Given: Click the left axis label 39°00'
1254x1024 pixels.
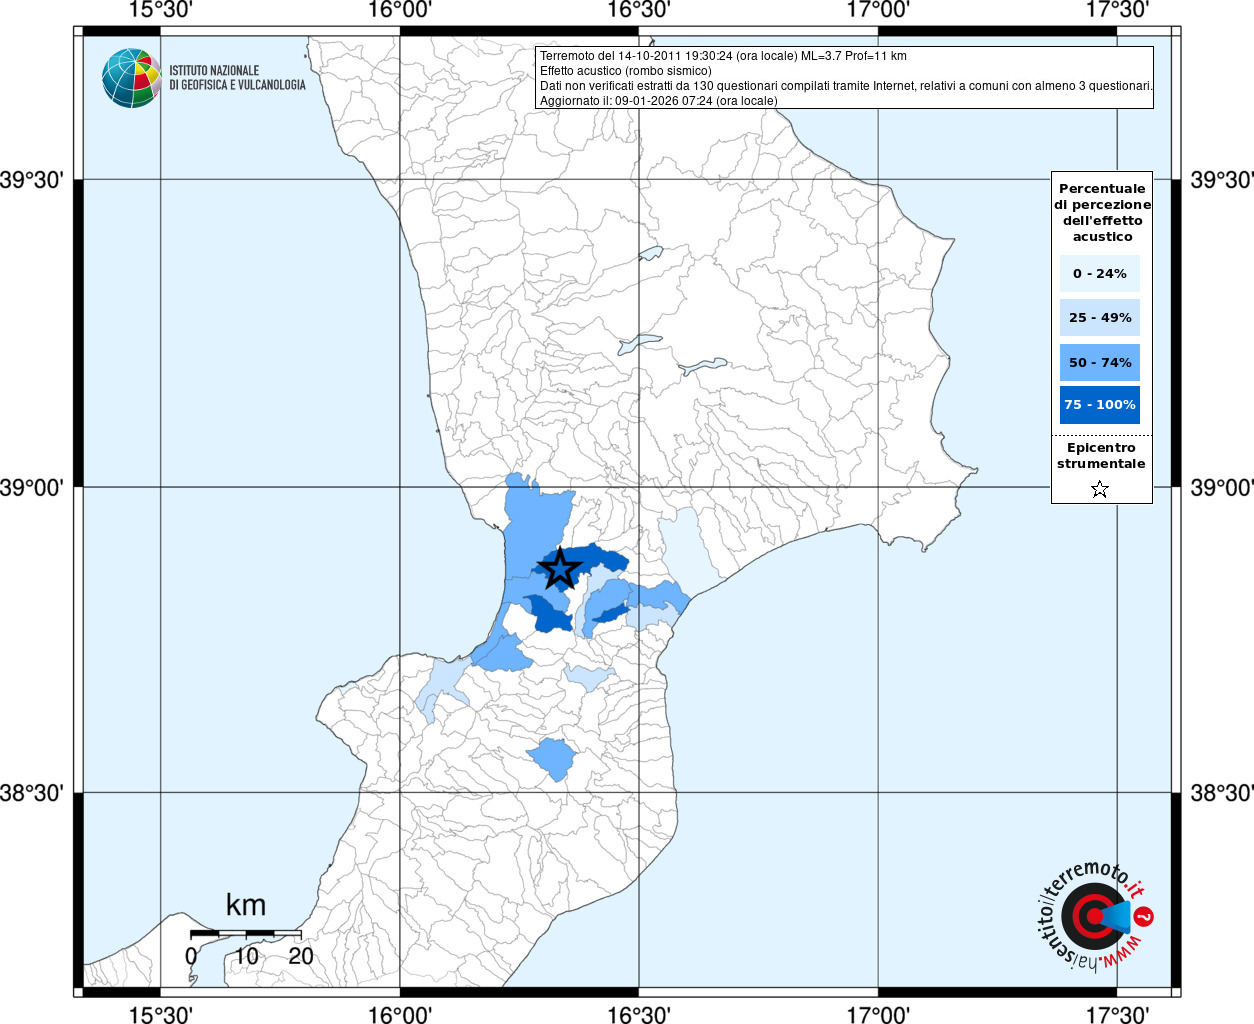Looking at the screenshot, I should click(x=32, y=487).
